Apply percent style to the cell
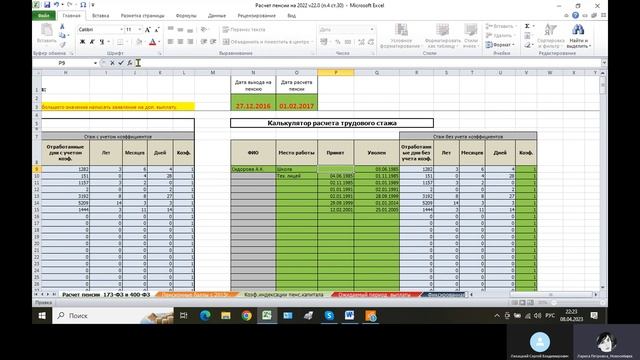This screenshot has width=640, height=360. tap(338, 42)
